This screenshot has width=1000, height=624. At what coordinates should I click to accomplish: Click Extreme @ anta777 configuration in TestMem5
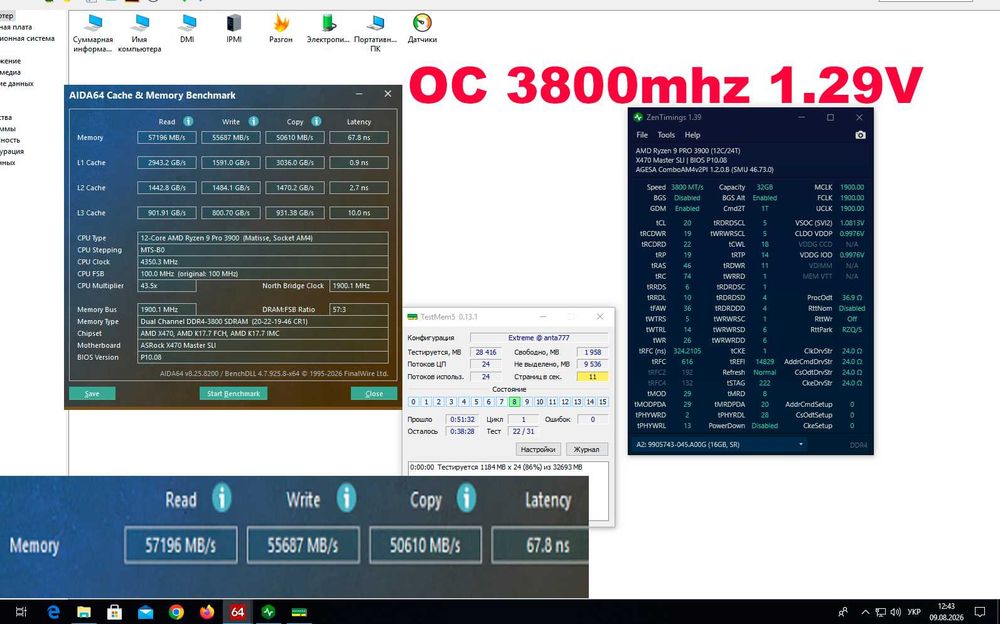click(x=539, y=338)
